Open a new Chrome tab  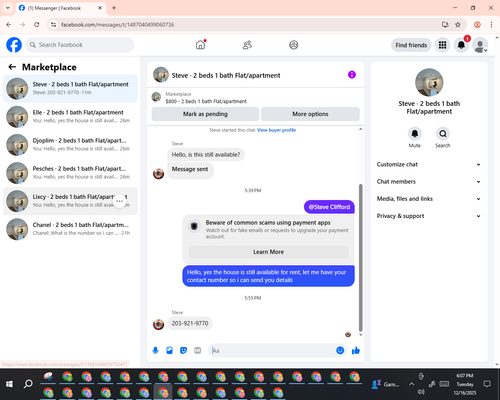click(x=114, y=8)
